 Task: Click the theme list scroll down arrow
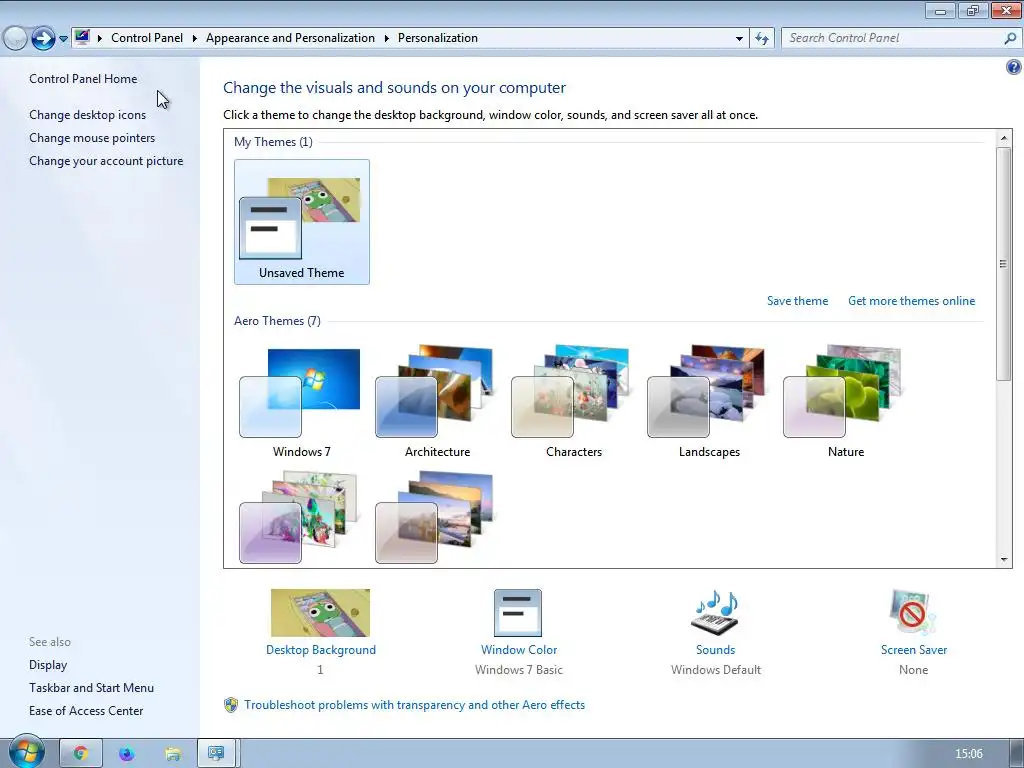point(1004,559)
